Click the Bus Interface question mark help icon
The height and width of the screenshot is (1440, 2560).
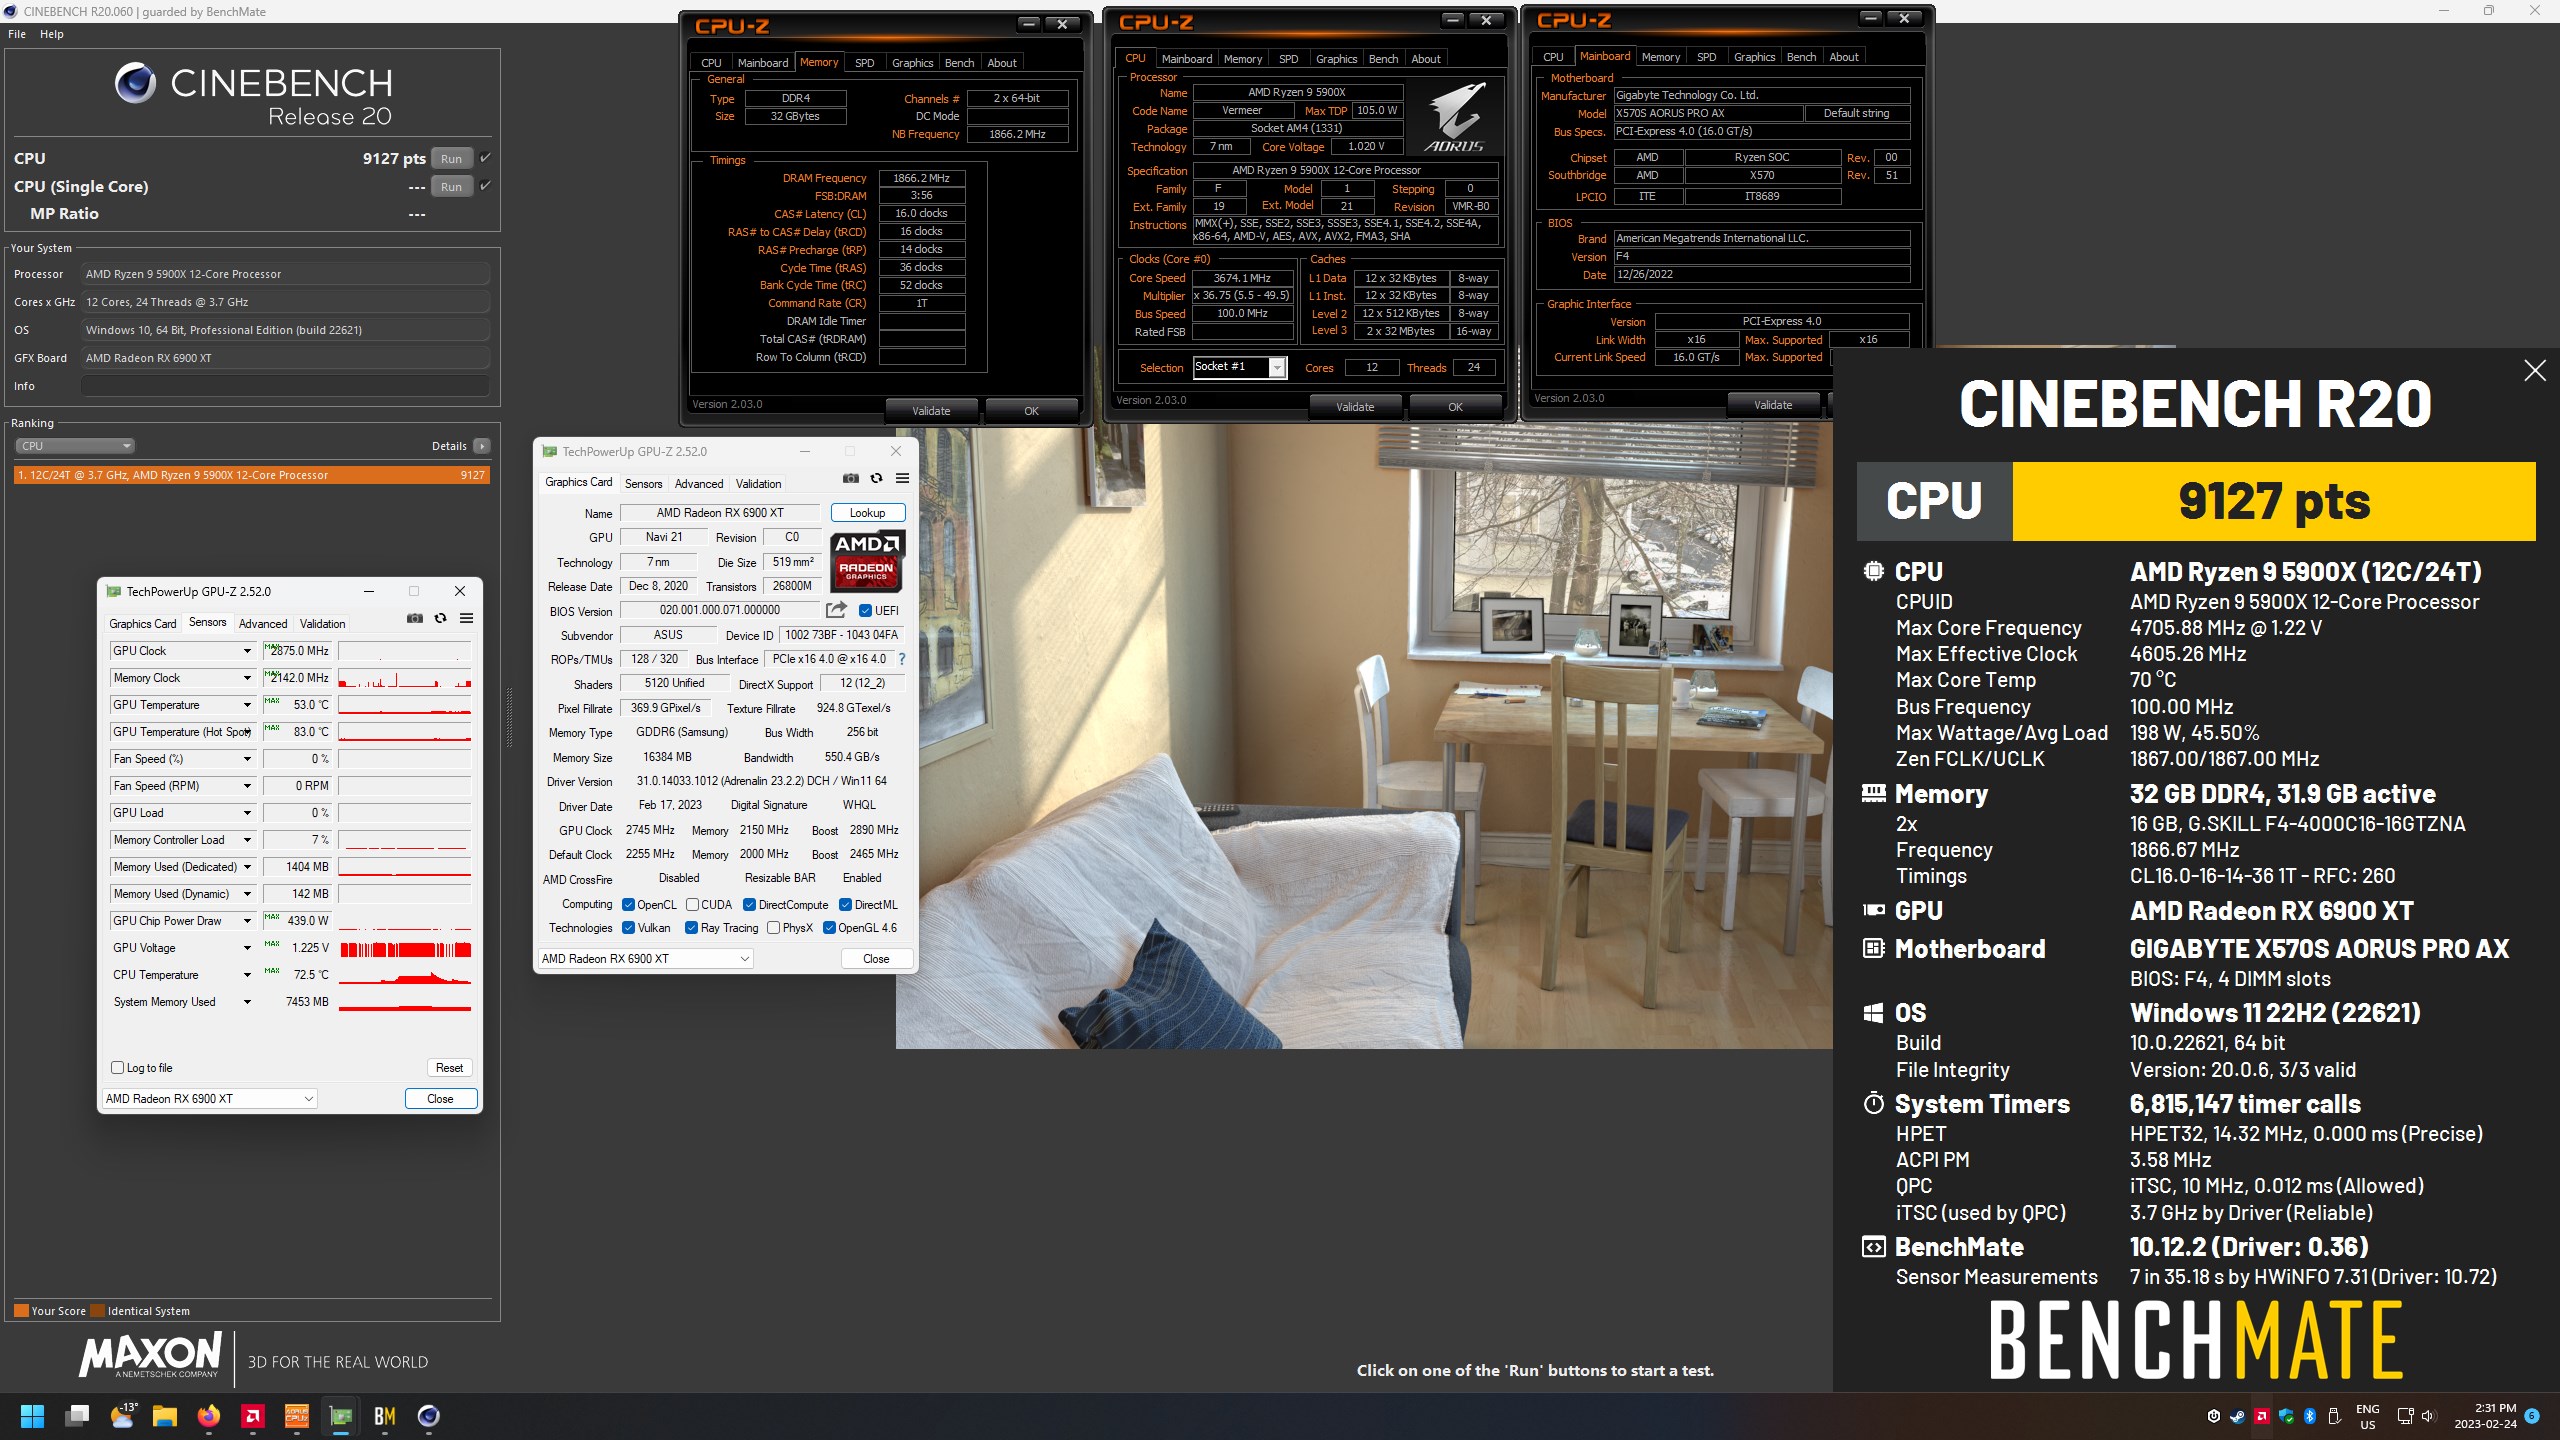click(x=902, y=659)
